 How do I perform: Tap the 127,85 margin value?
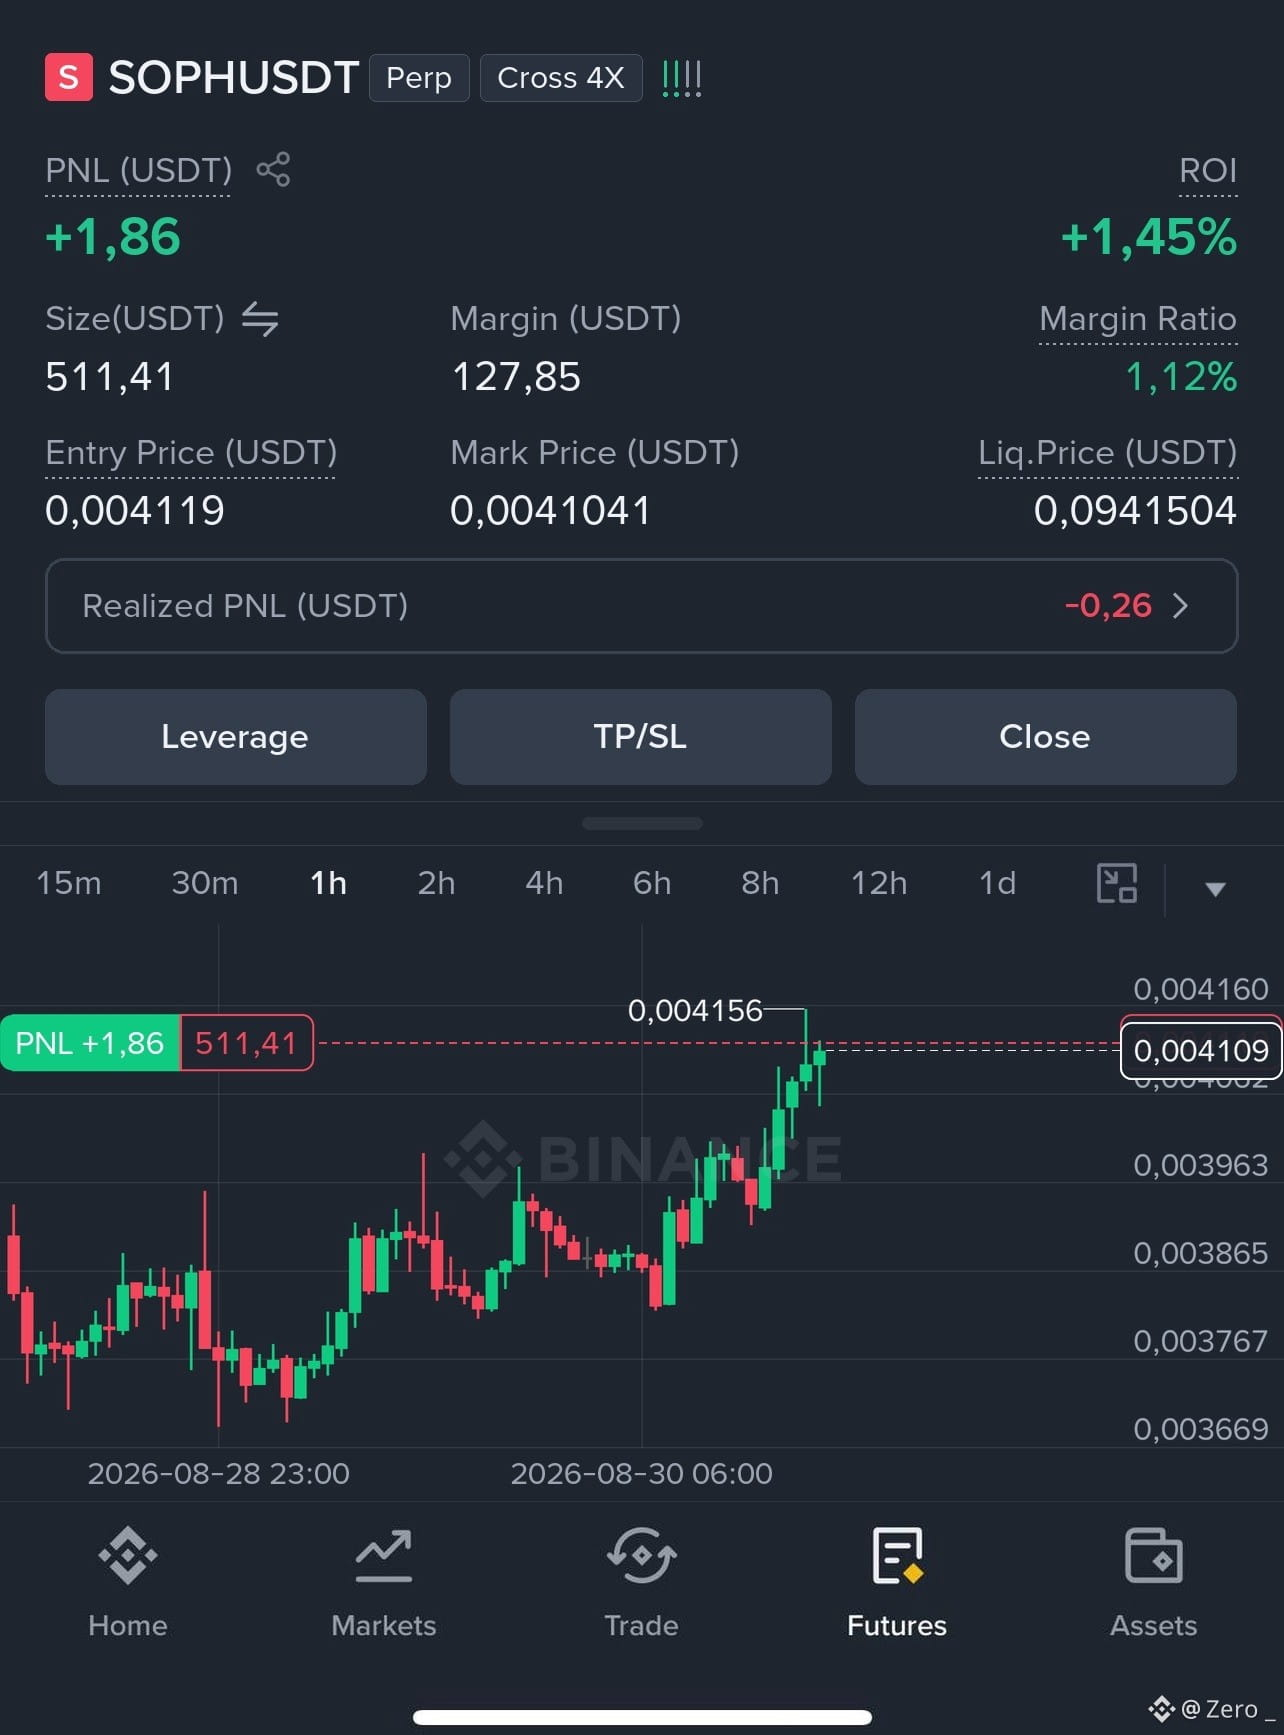pyautogui.click(x=516, y=377)
